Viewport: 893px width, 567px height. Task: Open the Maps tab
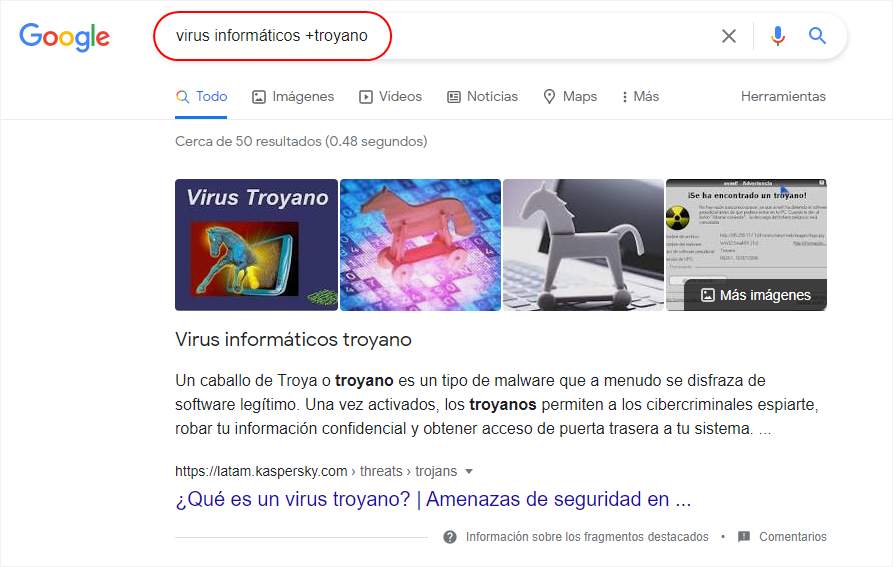coord(570,97)
